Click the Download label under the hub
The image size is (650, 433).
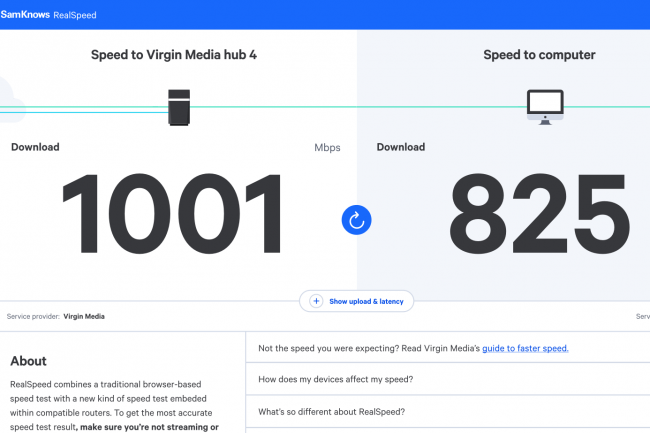35,147
